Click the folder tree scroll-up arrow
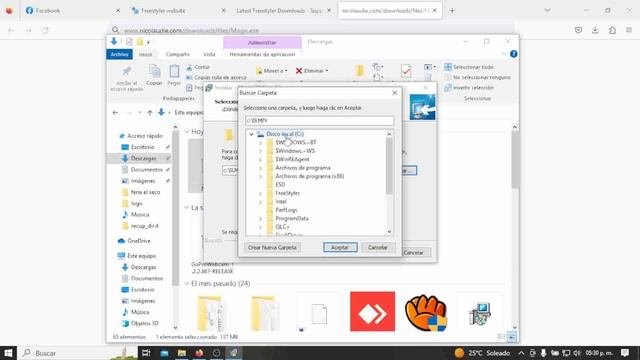The height and width of the screenshot is (360, 640). coord(389,134)
